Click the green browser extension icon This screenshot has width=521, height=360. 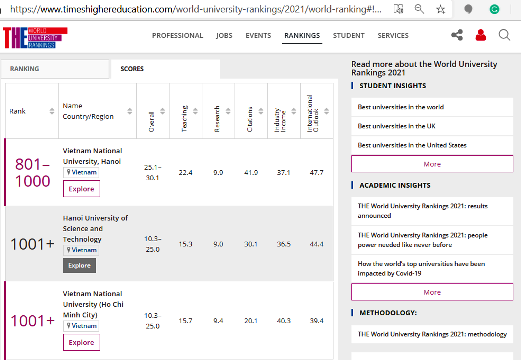tap(494, 9)
